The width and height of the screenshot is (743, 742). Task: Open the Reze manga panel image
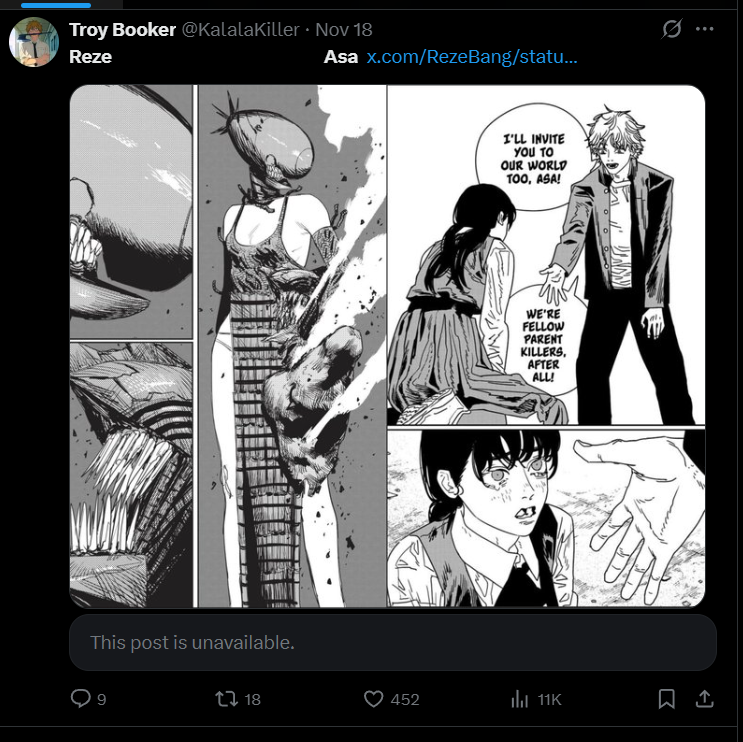pos(228,346)
